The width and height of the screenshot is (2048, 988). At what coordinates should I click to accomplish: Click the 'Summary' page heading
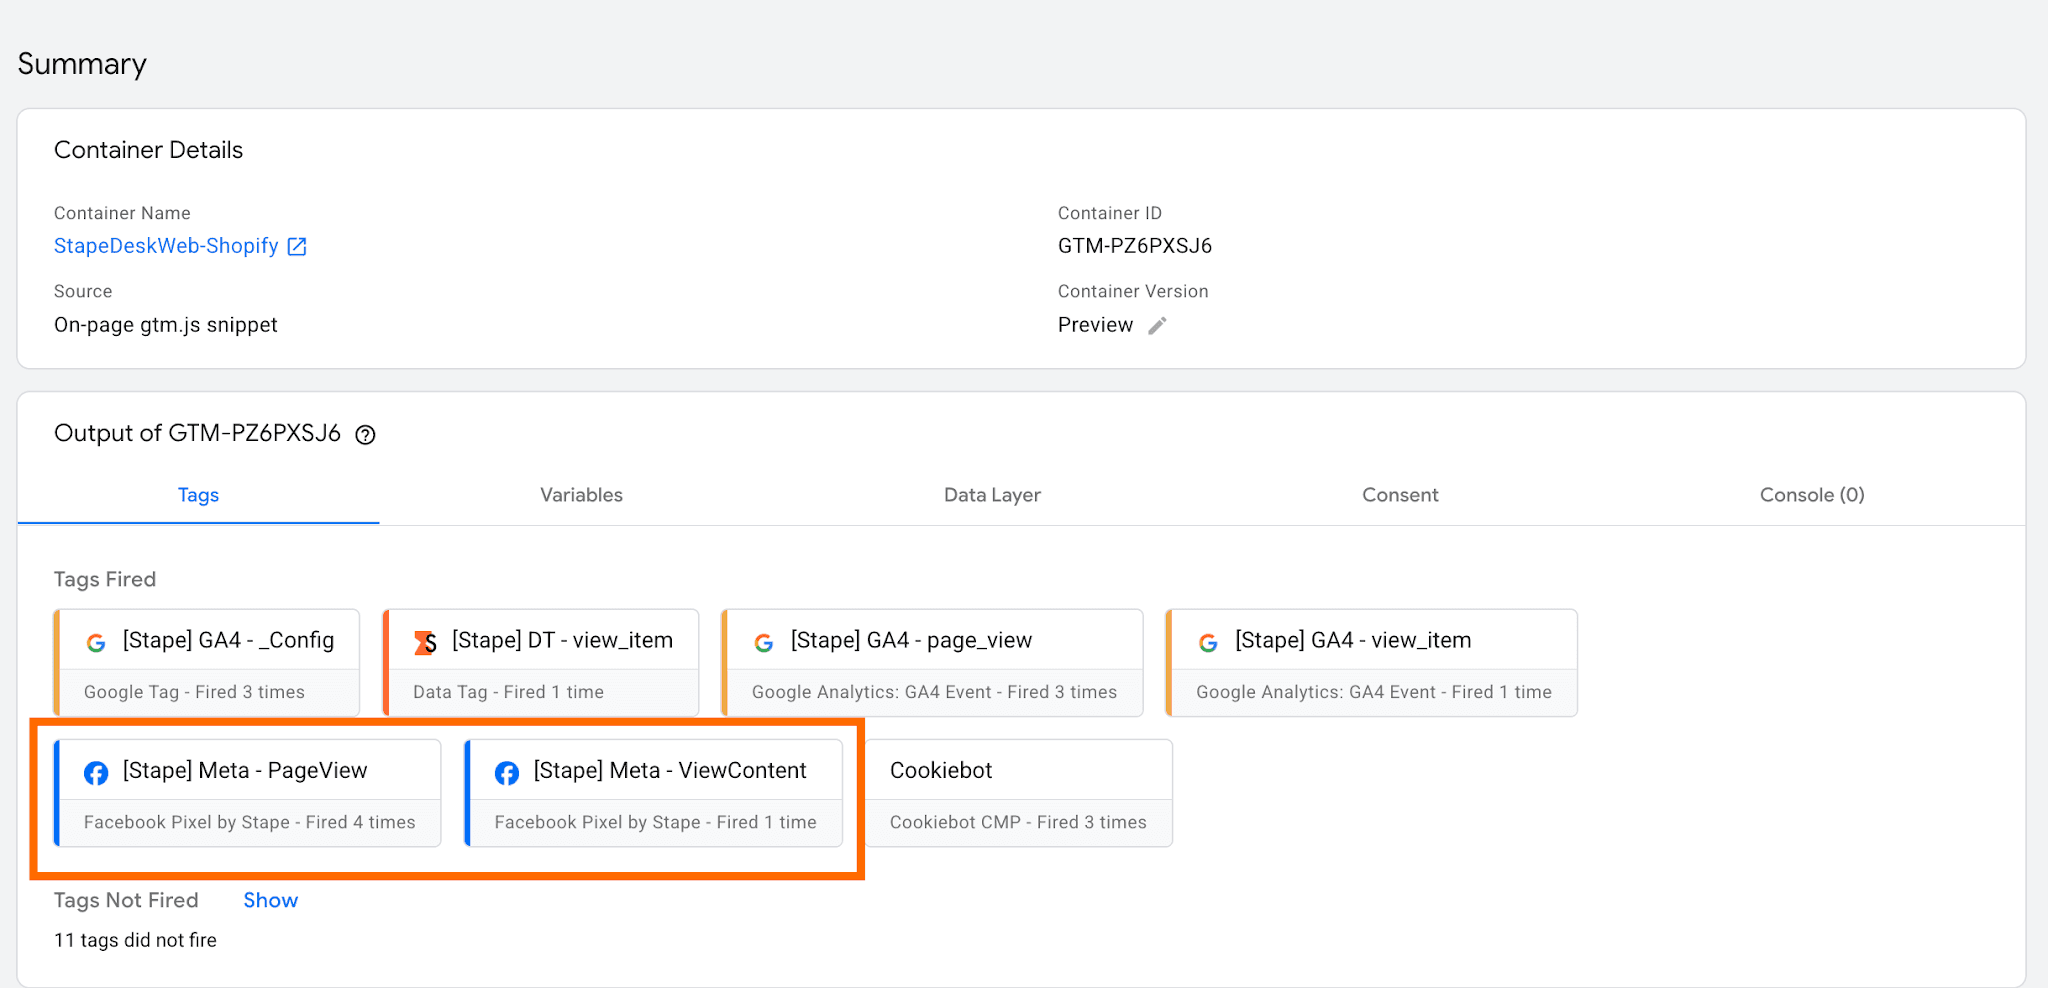(x=82, y=64)
